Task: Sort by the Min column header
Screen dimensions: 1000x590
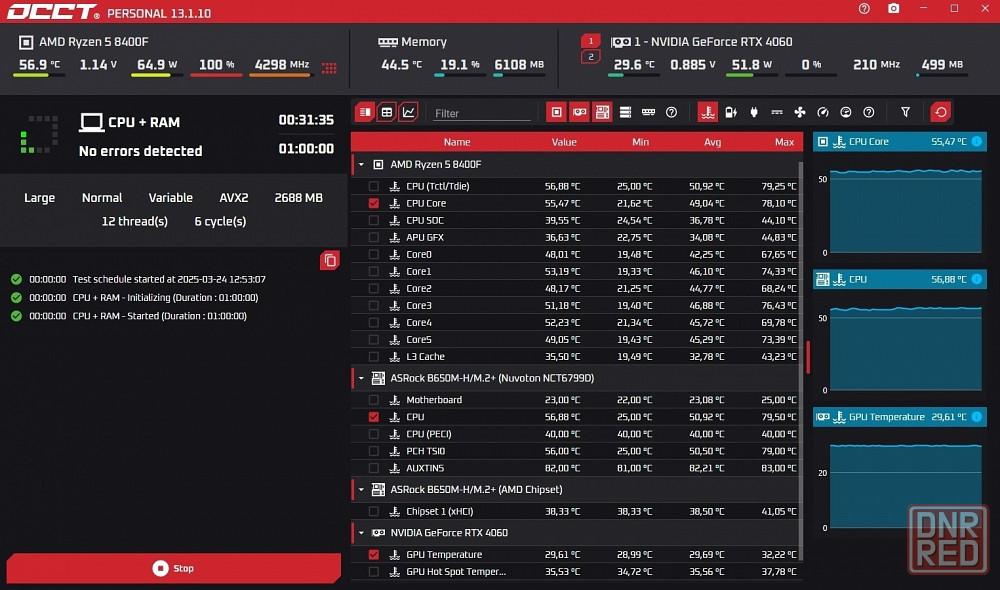Action: click(x=640, y=142)
